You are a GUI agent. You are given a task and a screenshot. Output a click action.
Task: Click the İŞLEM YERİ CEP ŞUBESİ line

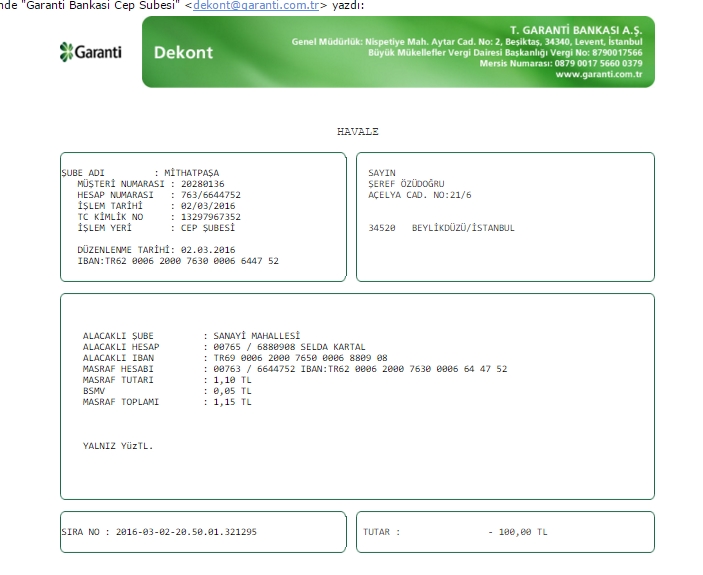point(156,228)
